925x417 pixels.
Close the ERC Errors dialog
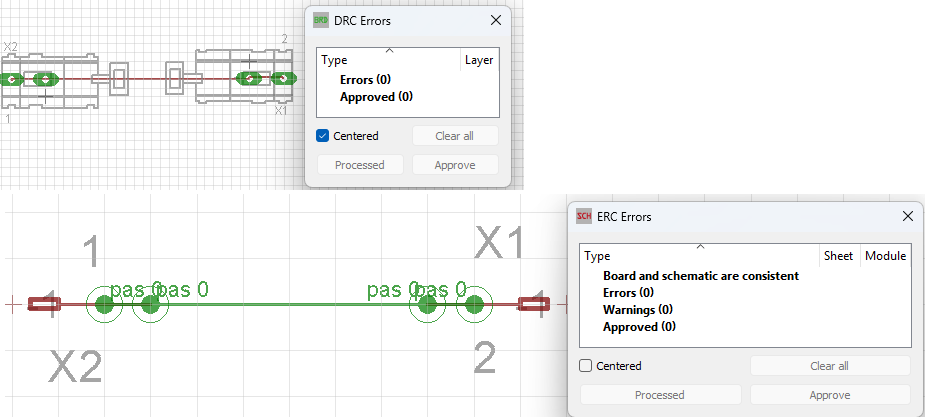(908, 216)
